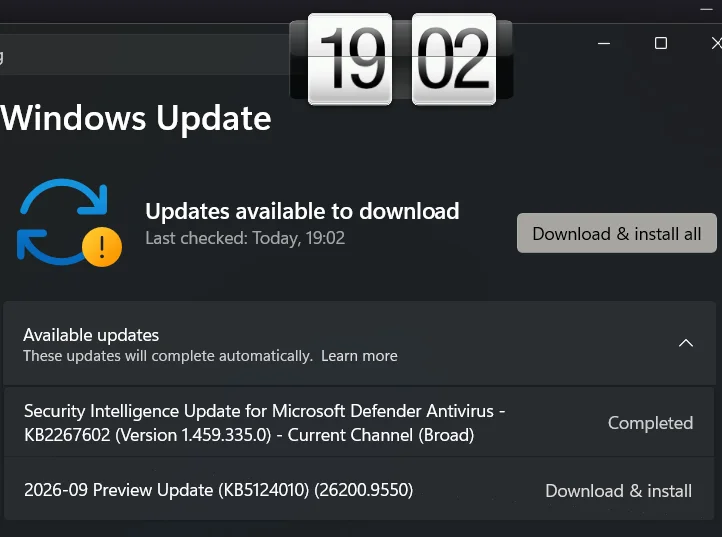Collapse the Available updates section chevron

(686, 343)
